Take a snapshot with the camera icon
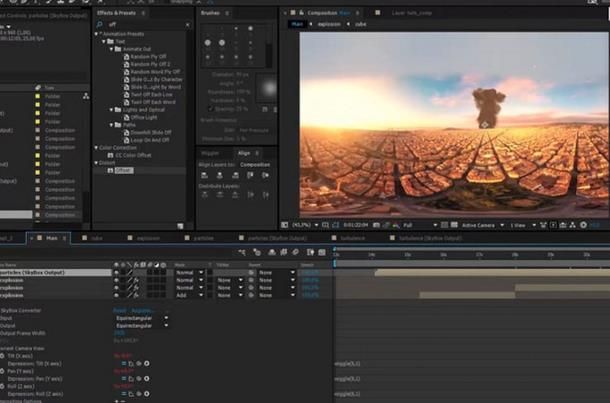Screen dimensions: 610x403 [376, 225]
